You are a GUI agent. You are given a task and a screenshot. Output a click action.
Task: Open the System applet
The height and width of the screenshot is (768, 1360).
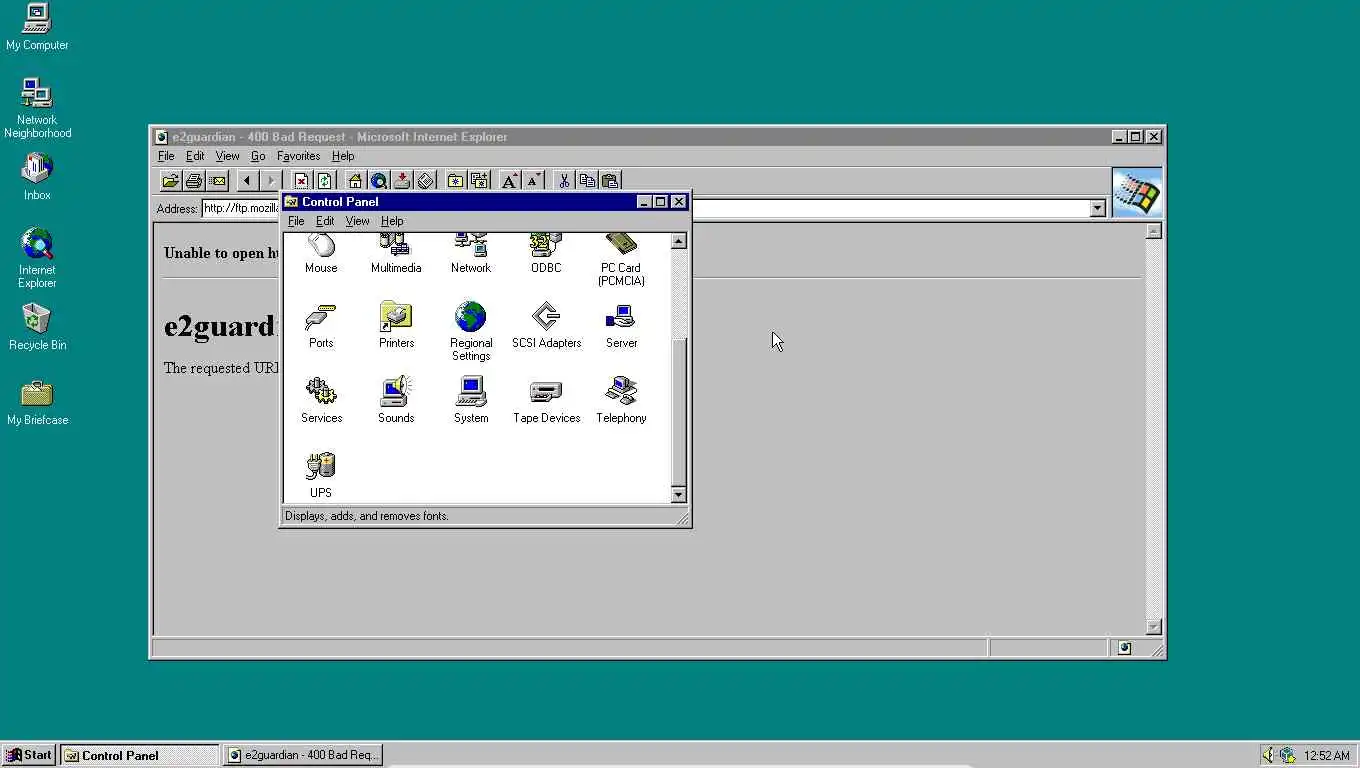[x=471, y=400]
